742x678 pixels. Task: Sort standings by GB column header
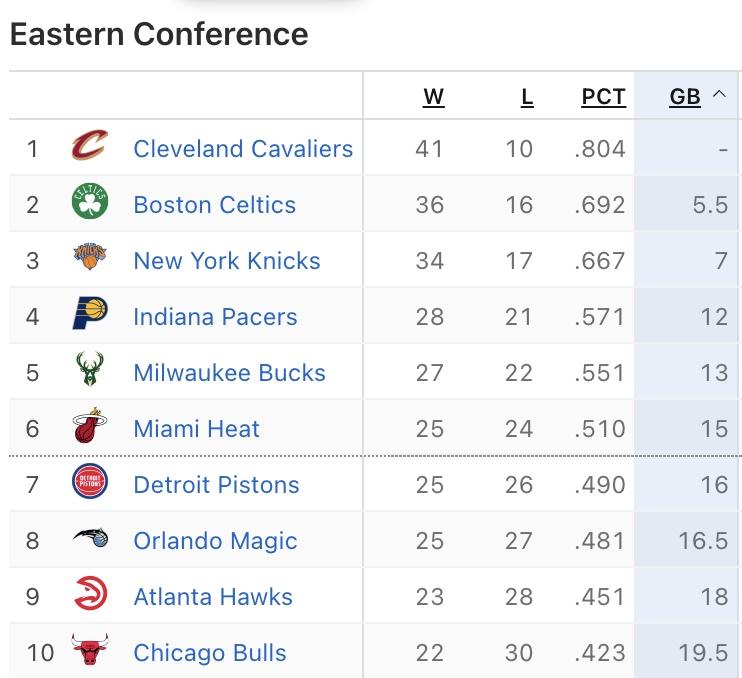685,97
